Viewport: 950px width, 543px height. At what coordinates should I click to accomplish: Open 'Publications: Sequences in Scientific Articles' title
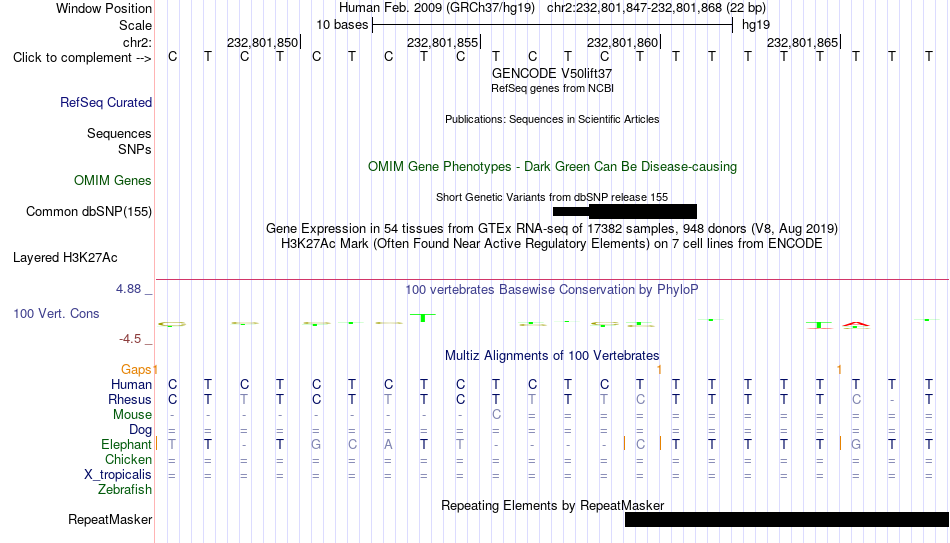[552, 119]
